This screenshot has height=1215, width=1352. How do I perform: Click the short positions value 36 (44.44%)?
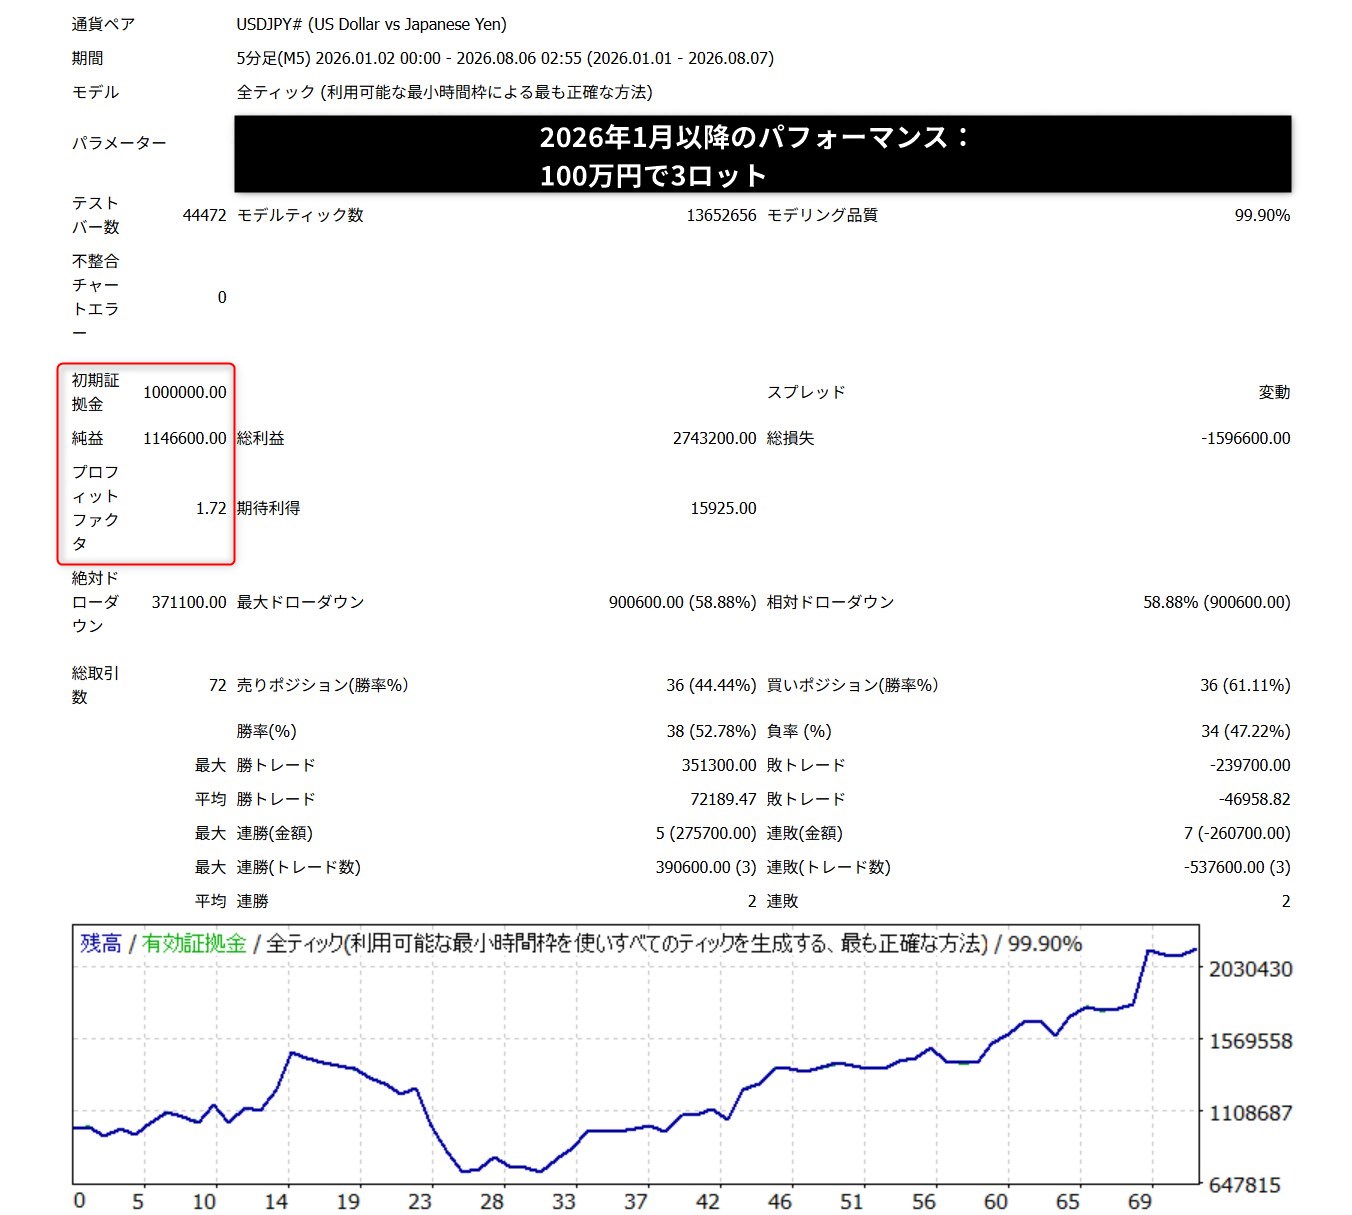point(711,685)
